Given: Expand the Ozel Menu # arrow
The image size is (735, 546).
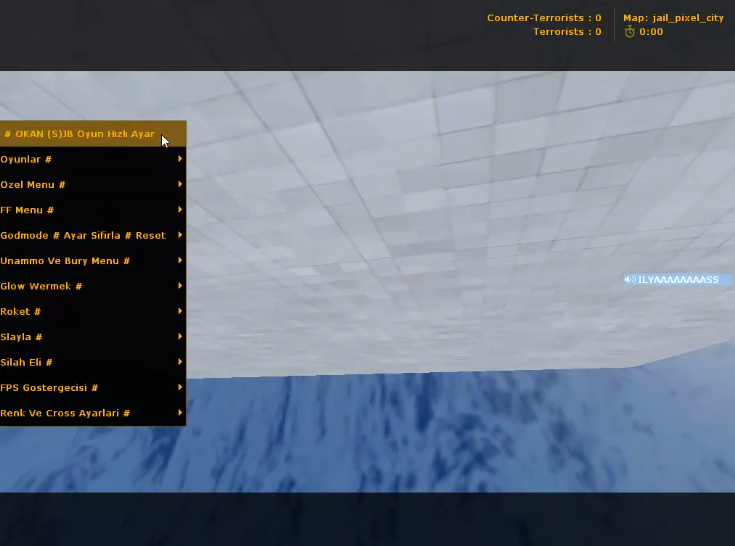Looking at the screenshot, I should (x=180, y=184).
